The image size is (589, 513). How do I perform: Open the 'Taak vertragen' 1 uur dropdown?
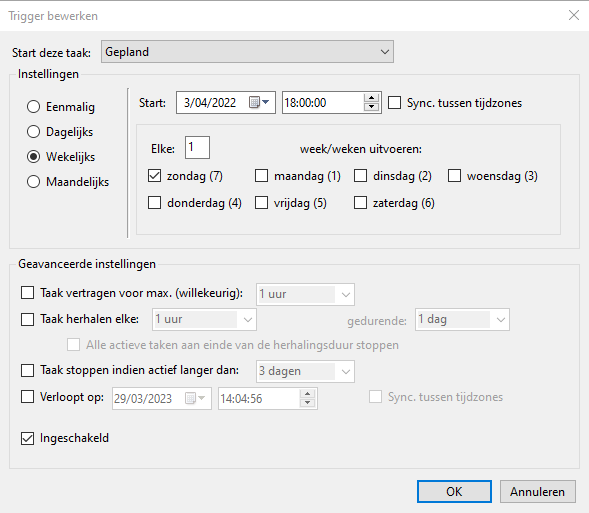pyautogui.click(x=305, y=294)
